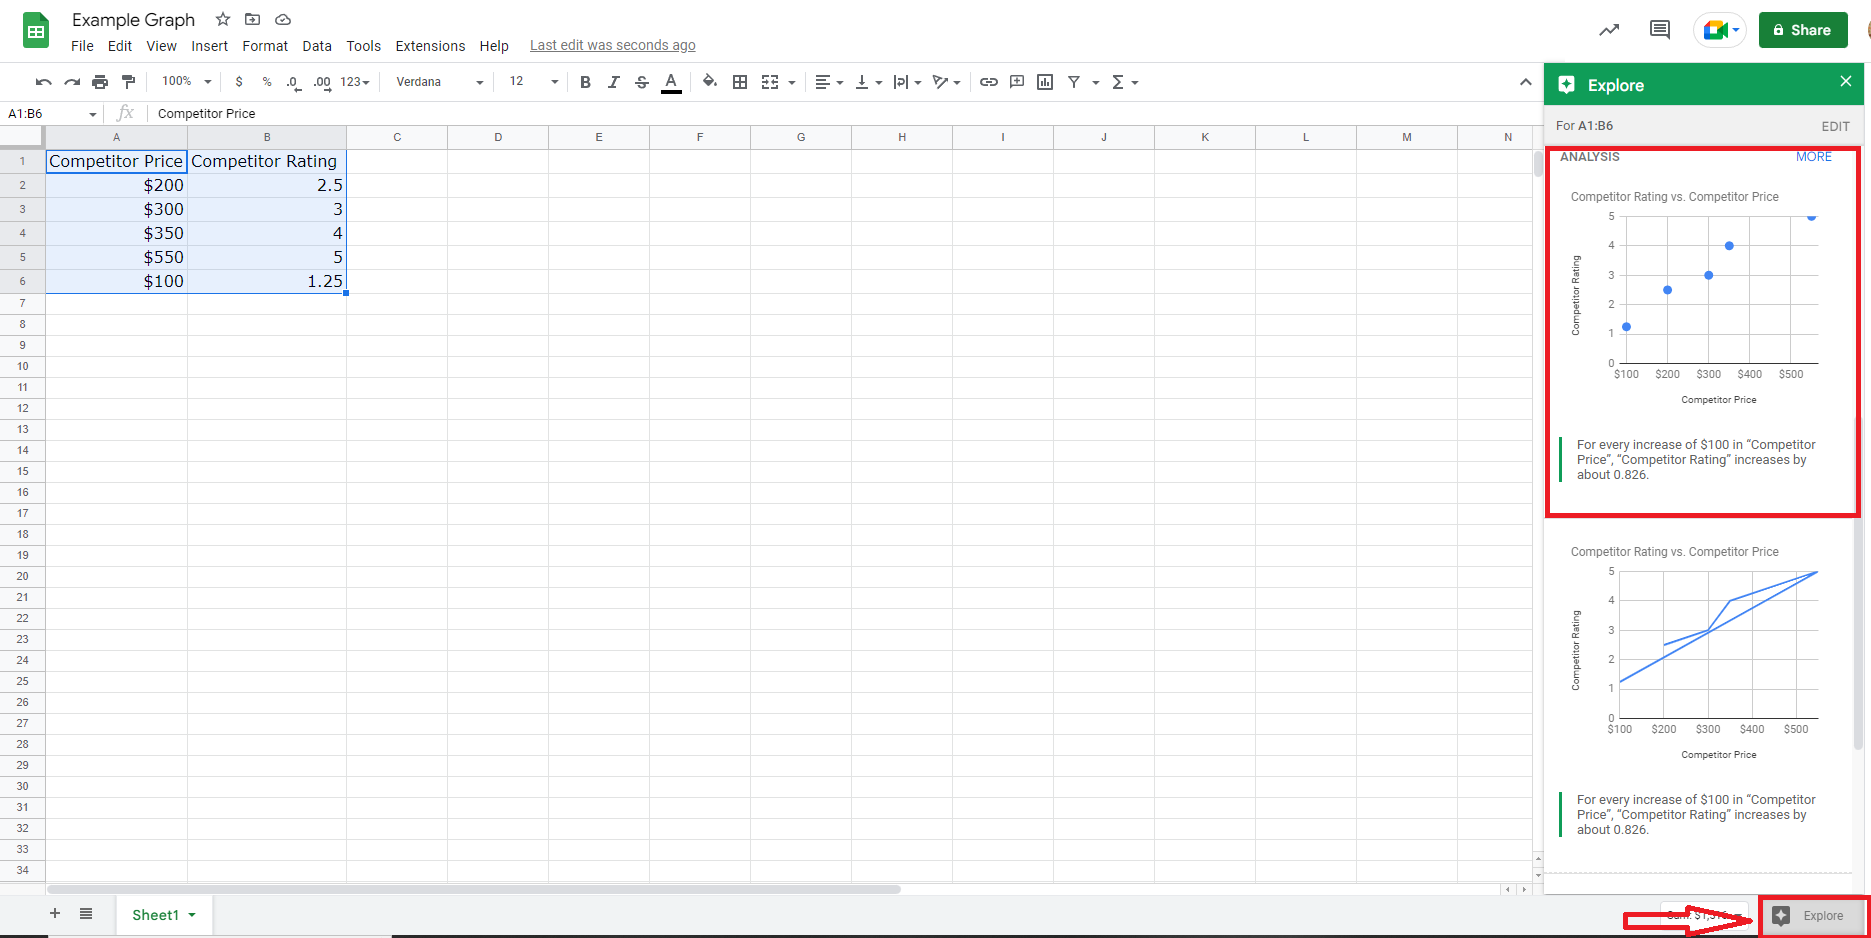
Task: Add a new sheet with the plus button
Action: pos(54,913)
